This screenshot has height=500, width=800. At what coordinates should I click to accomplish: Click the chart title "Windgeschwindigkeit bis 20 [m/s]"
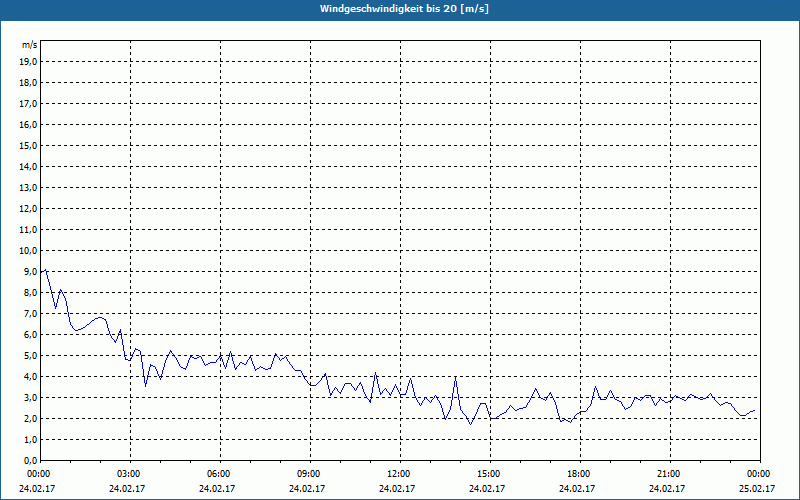coord(404,9)
